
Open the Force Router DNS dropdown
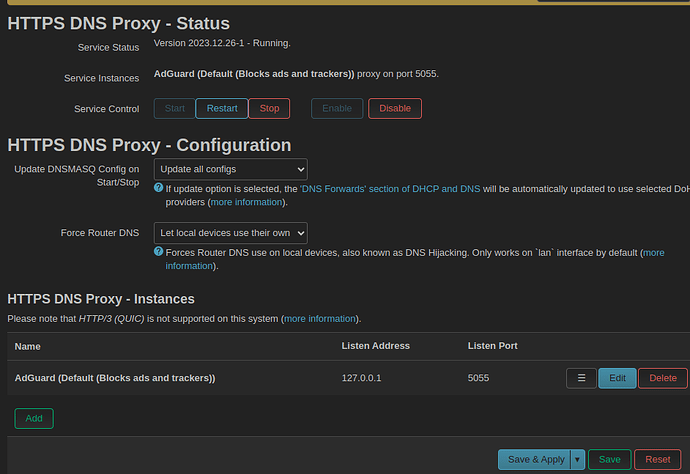pos(231,233)
